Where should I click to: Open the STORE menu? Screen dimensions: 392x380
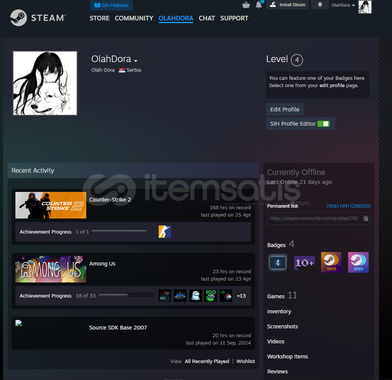[x=99, y=18]
